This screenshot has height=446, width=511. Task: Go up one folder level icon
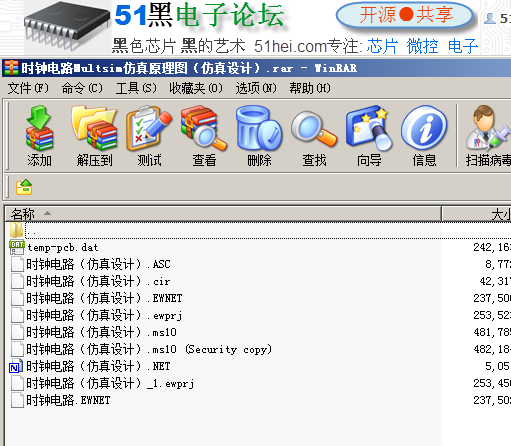tap(24, 187)
